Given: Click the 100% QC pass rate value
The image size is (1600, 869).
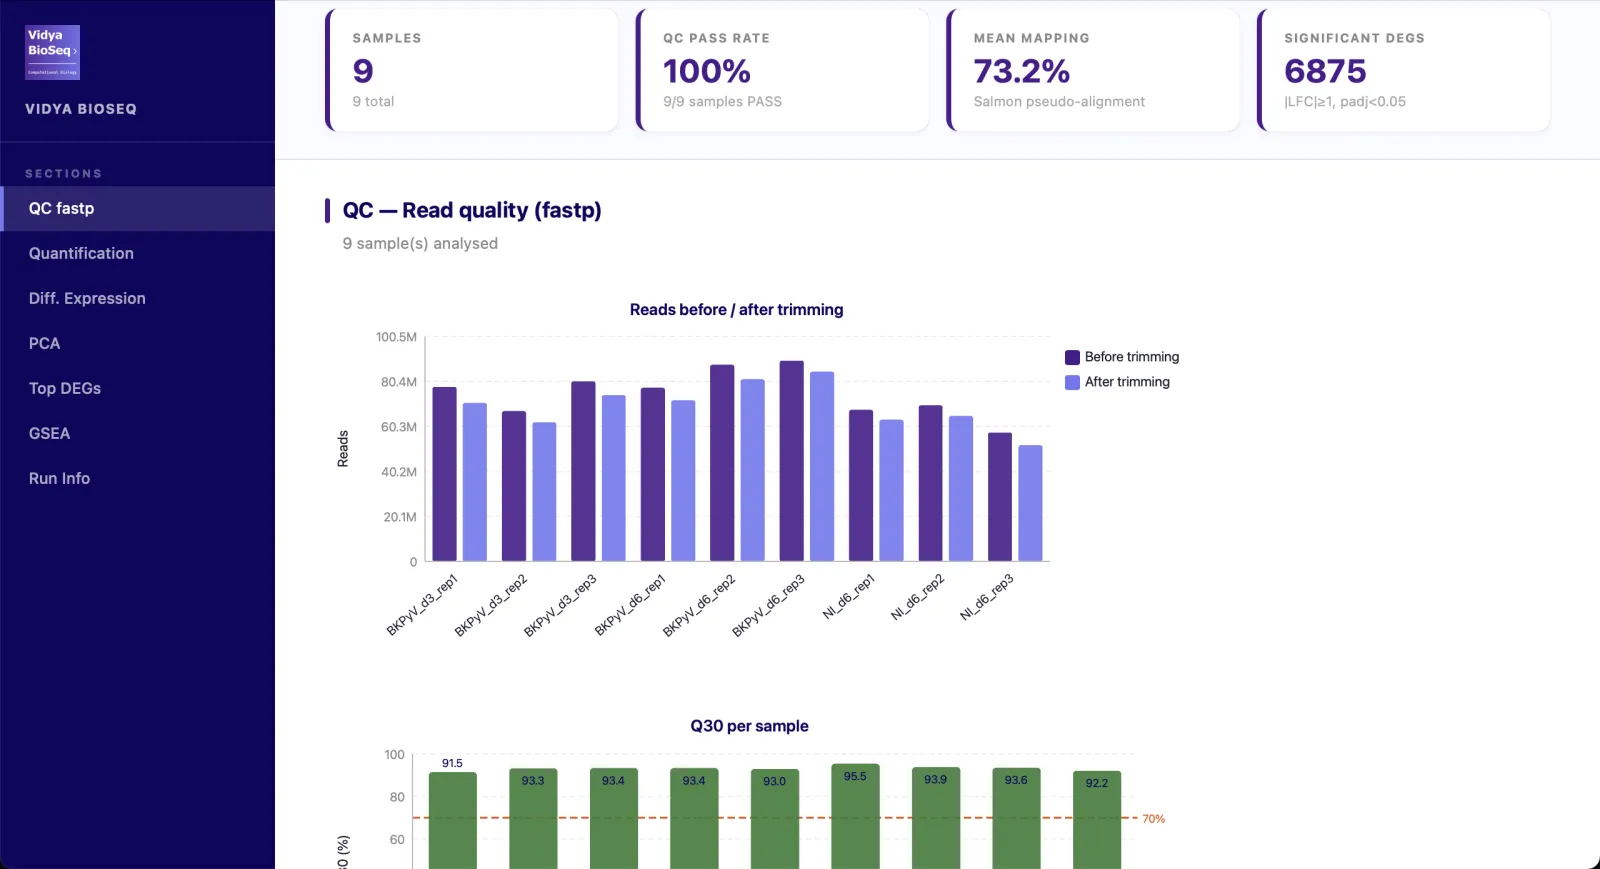Looking at the screenshot, I should [707, 71].
